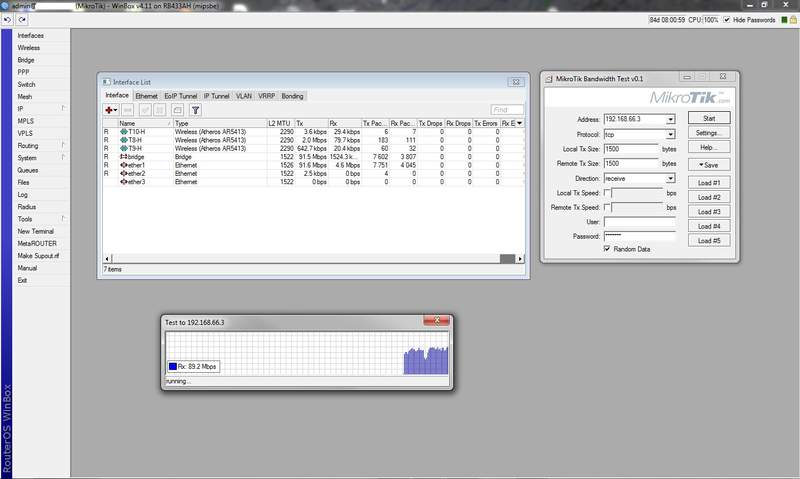Click the green status indicator in top bar

pos(784,20)
